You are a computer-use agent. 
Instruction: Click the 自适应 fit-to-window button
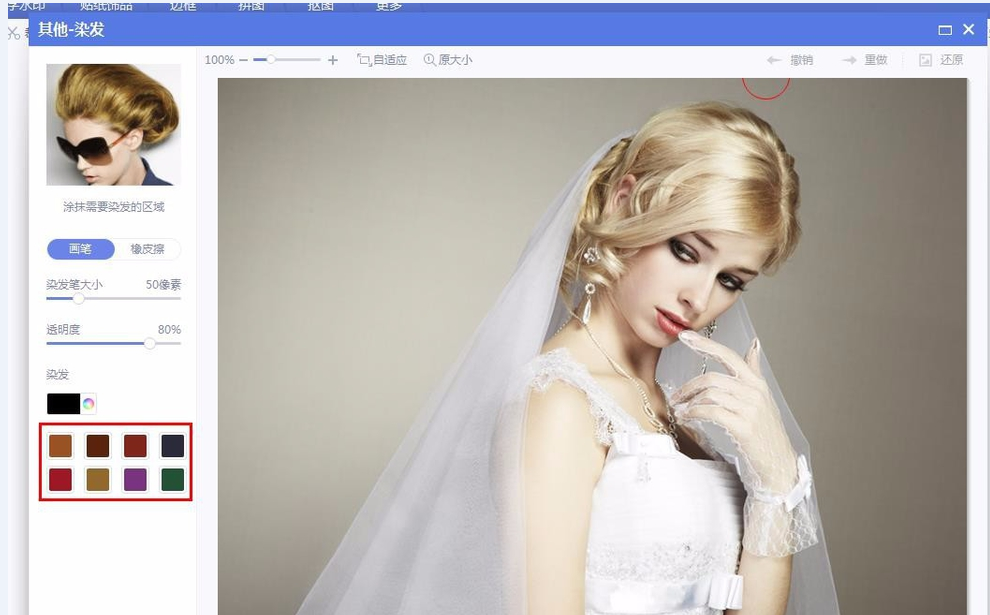tap(382, 60)
